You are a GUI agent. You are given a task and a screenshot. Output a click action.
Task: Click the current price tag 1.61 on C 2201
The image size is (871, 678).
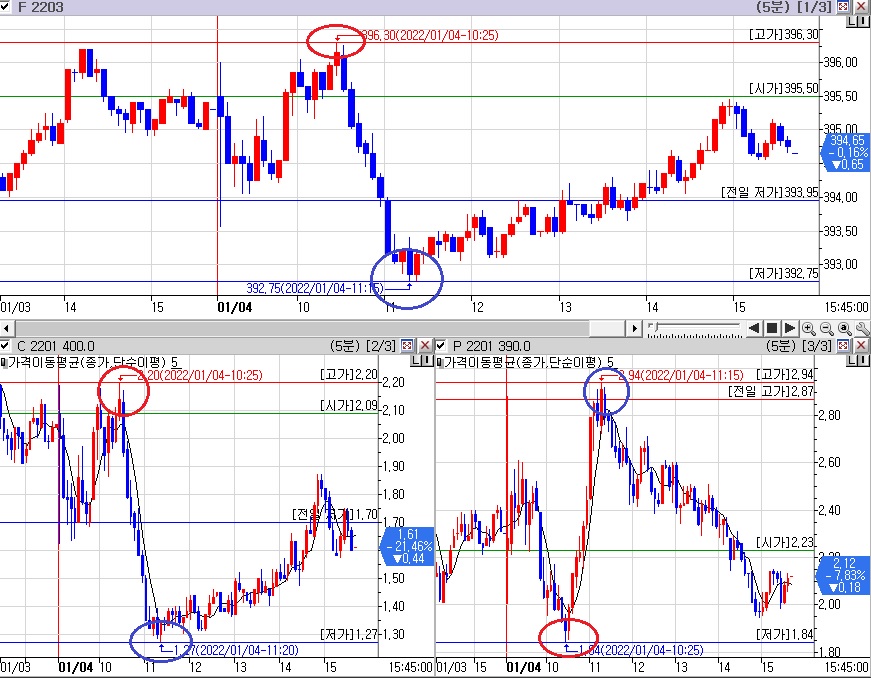(409, 546)
